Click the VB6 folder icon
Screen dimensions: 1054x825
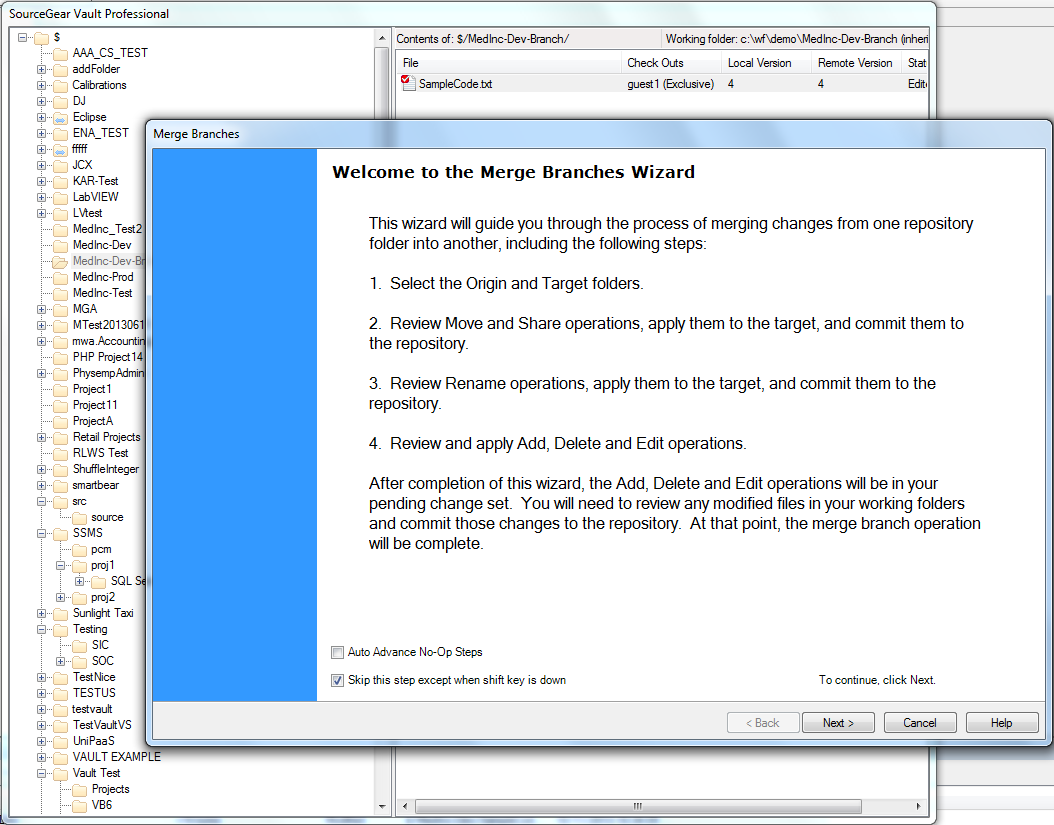point(79,806)
